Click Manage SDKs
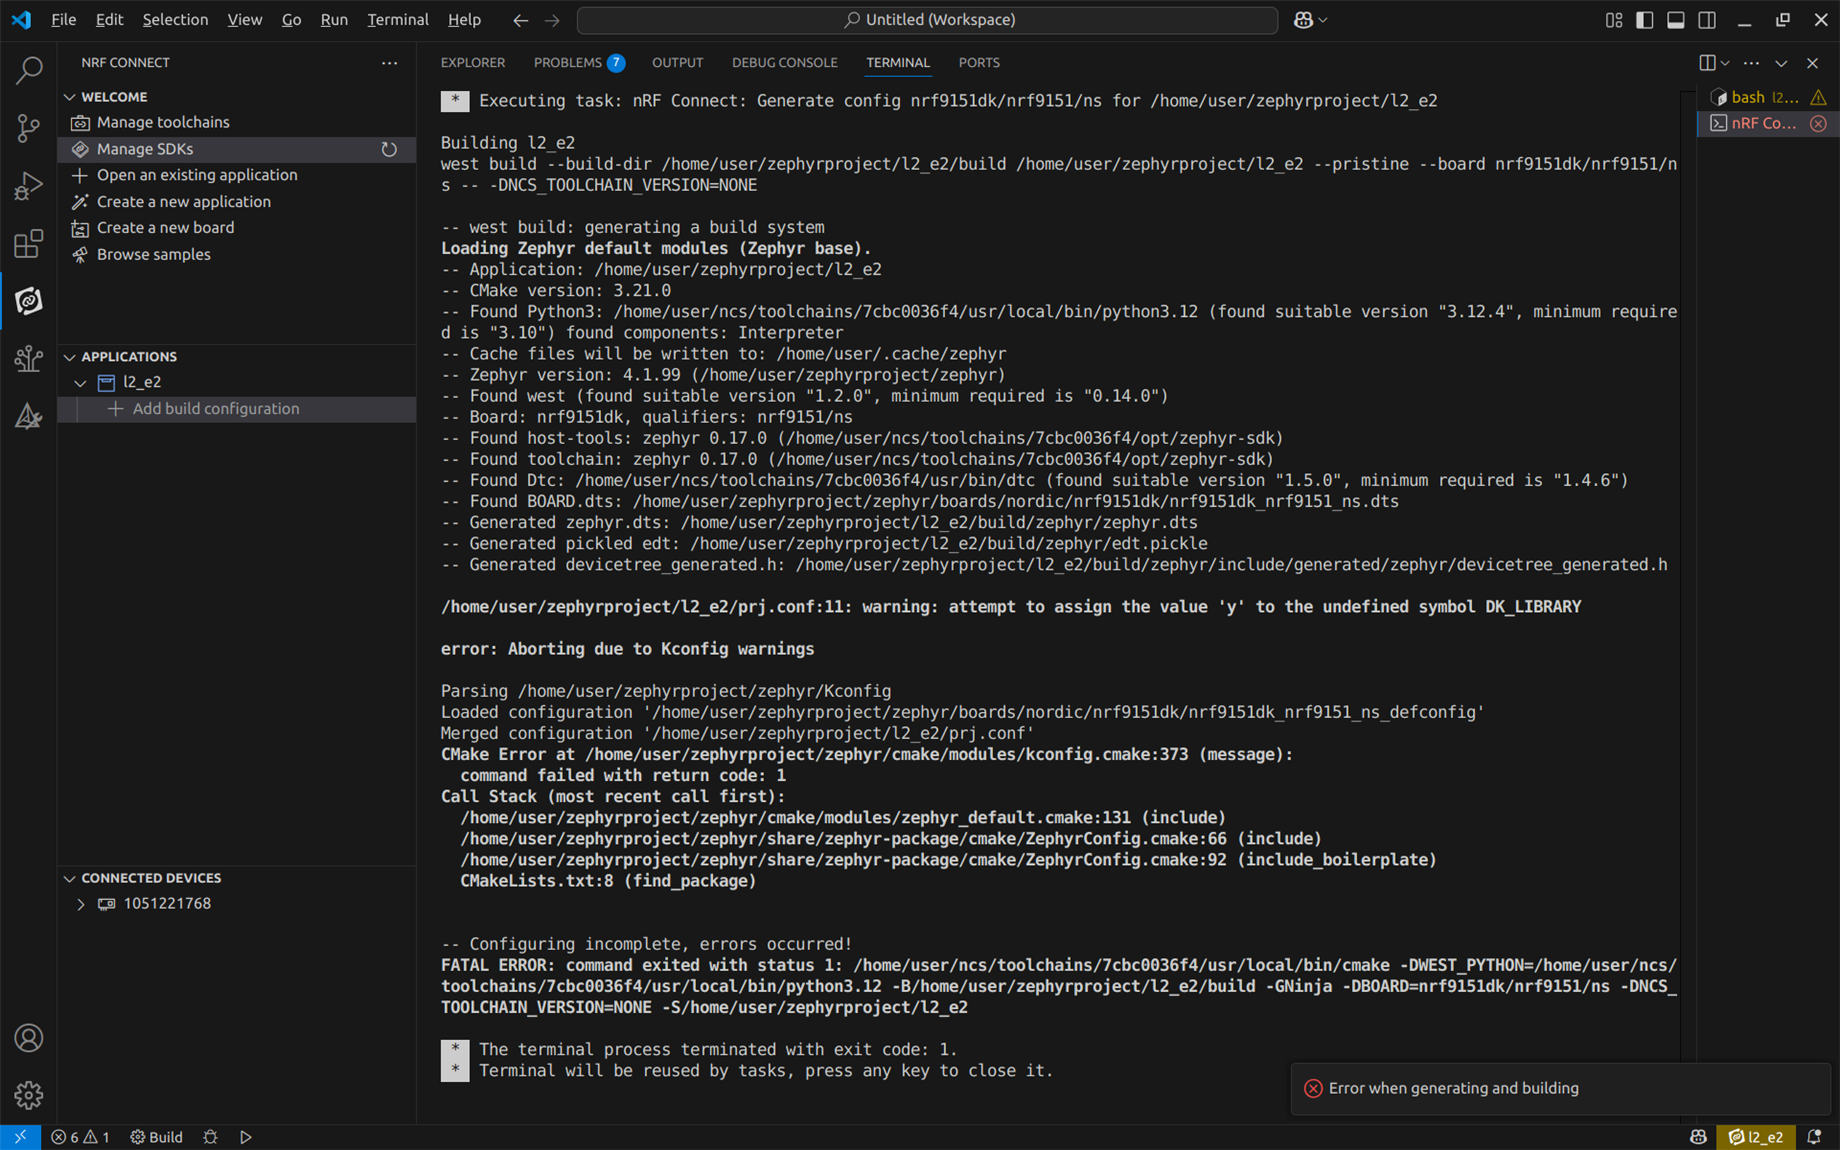The height and width of the screenshot is (1150, 1840). click(145, 149)
